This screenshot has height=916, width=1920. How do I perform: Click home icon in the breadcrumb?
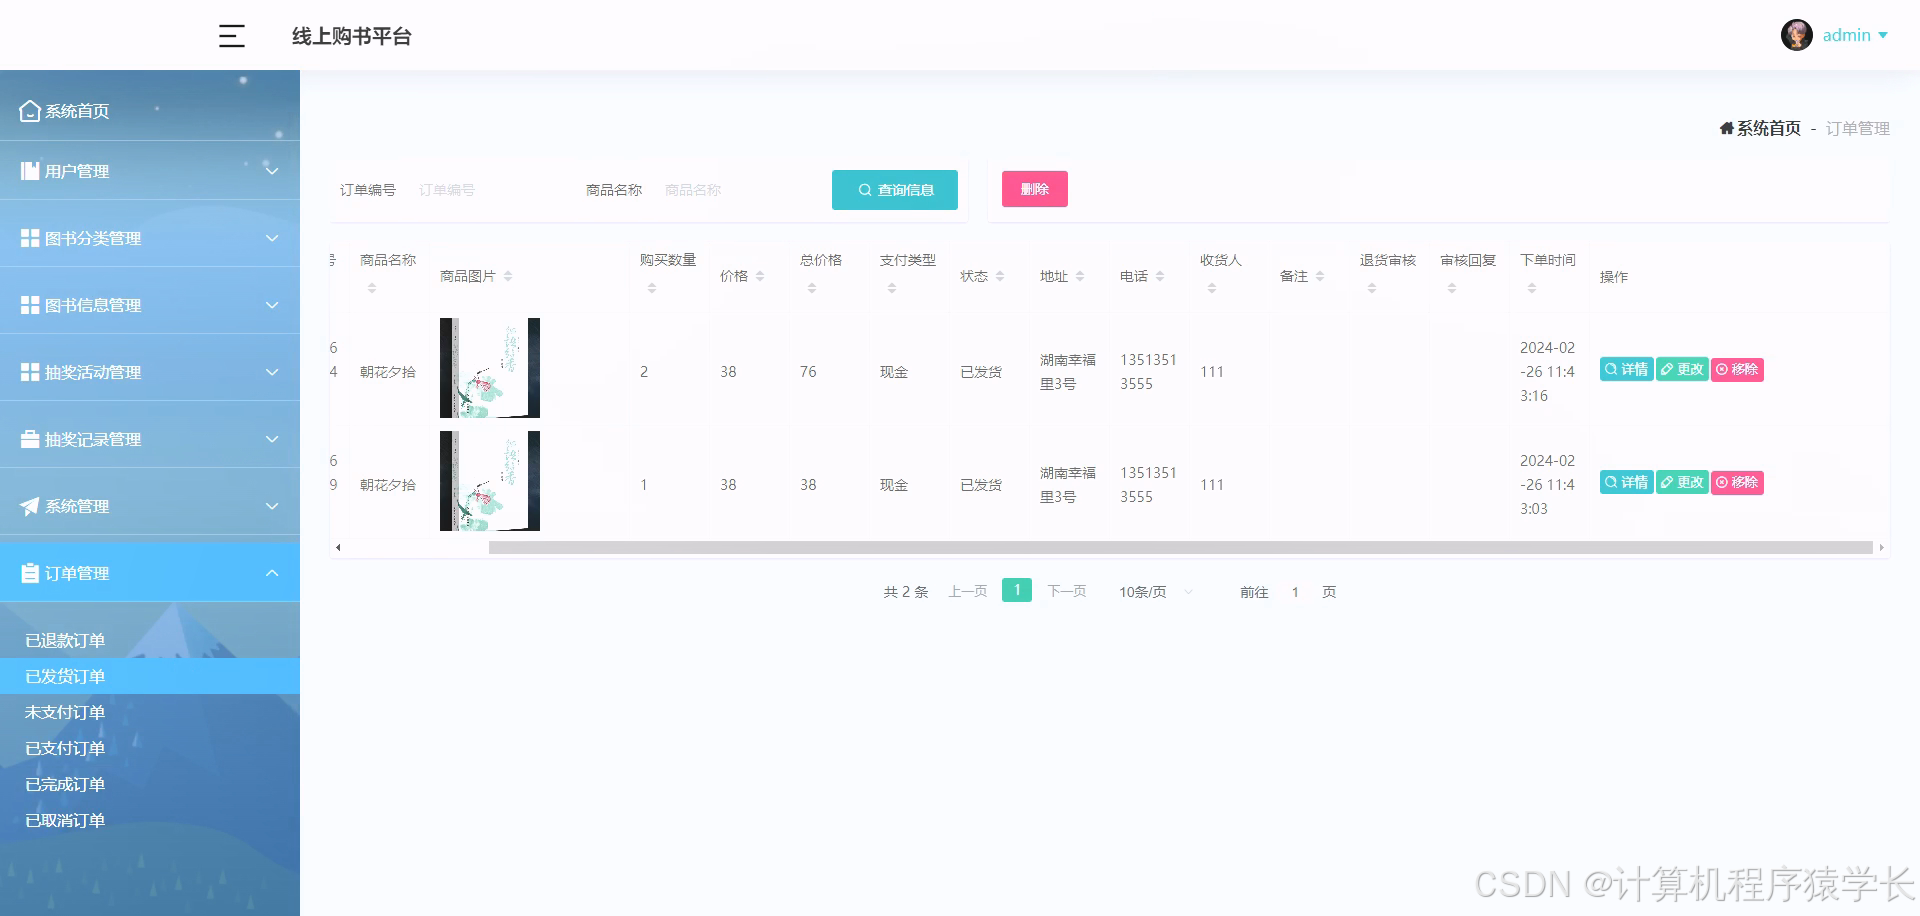(1726, 128)
